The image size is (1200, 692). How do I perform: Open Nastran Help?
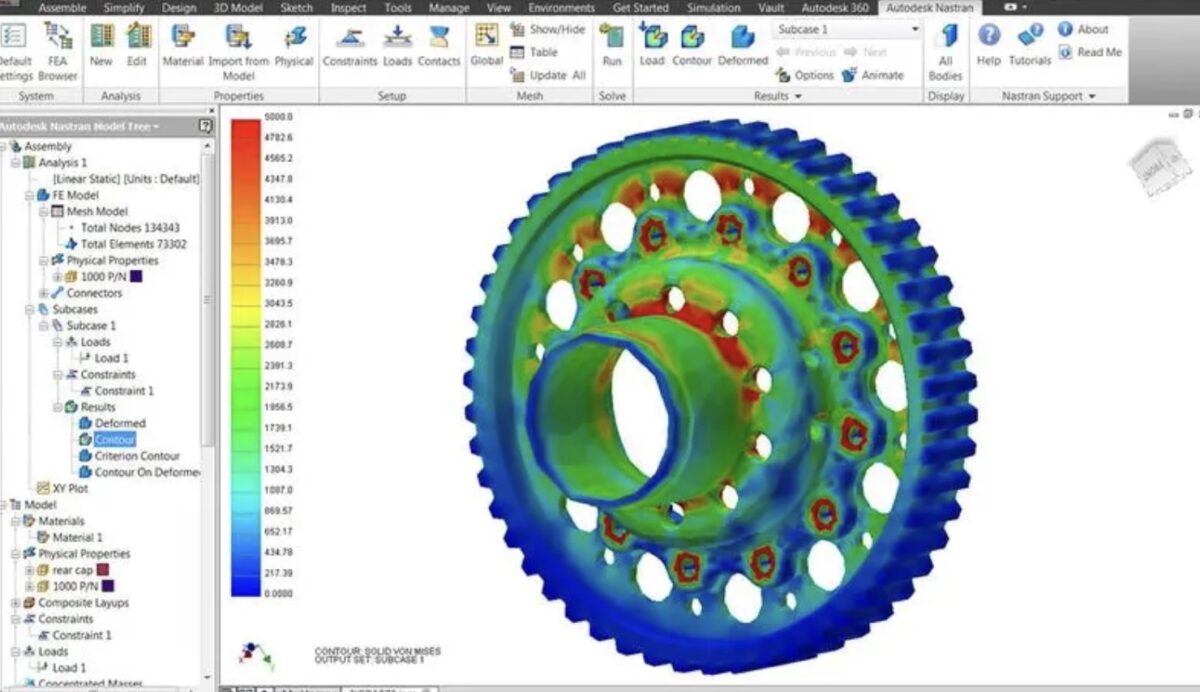tap(988, 46)
